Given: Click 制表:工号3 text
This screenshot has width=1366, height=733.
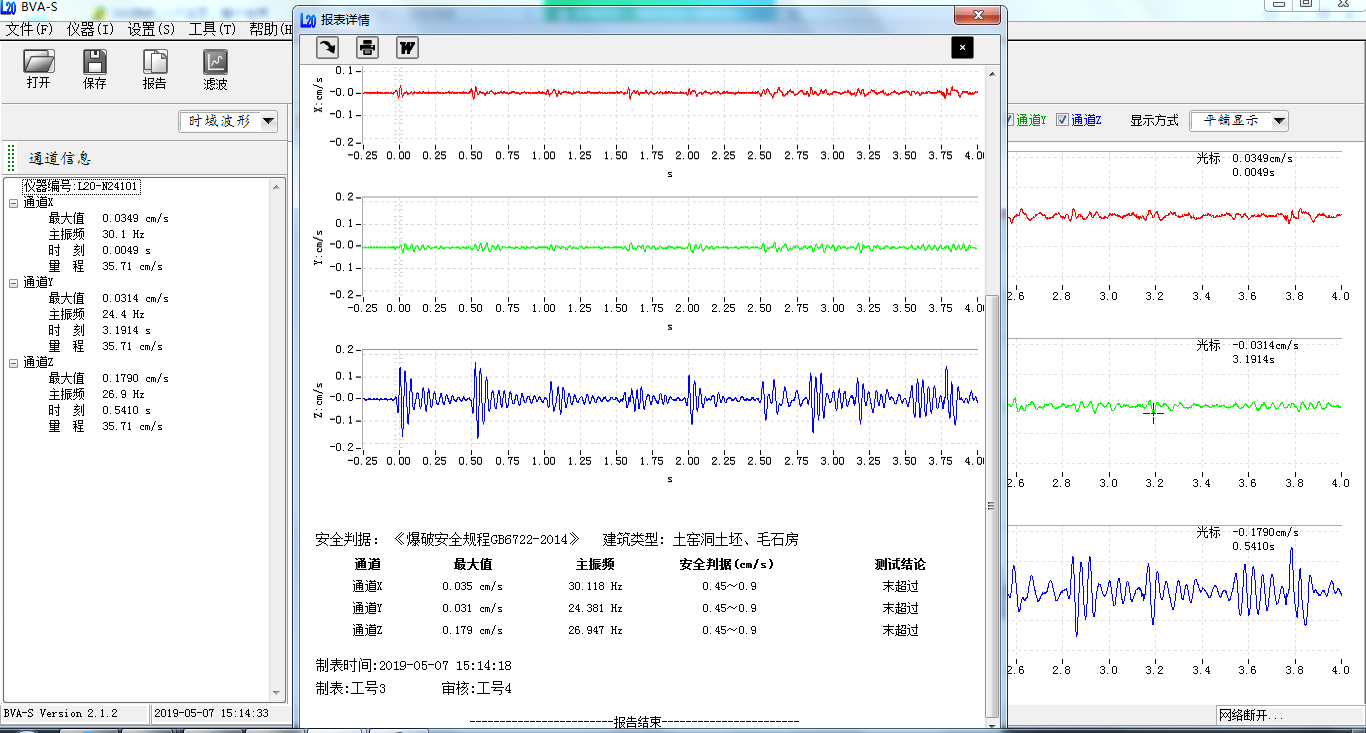Looking at the screenshot, I should [350, 688].
